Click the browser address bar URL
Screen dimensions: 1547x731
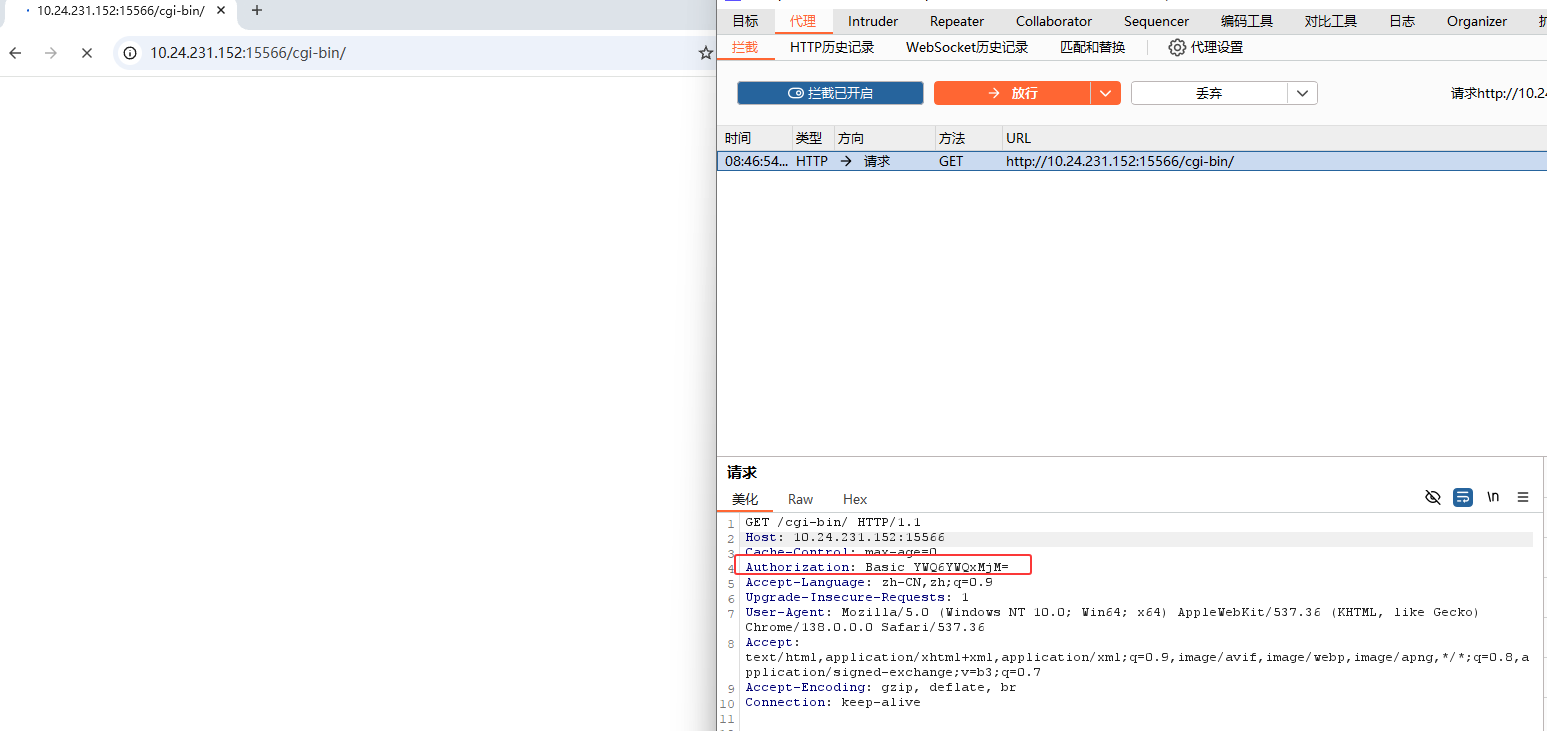coord(248,53)
